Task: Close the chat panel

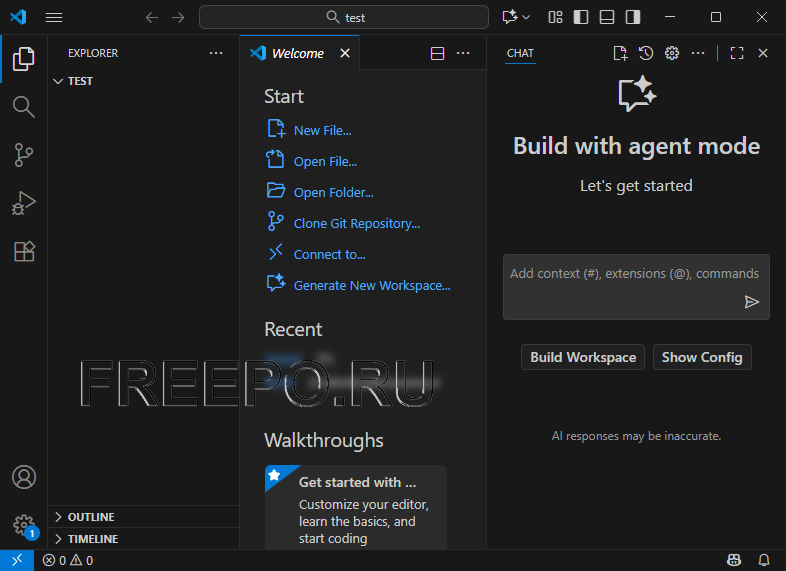Action: coord(763,53)
